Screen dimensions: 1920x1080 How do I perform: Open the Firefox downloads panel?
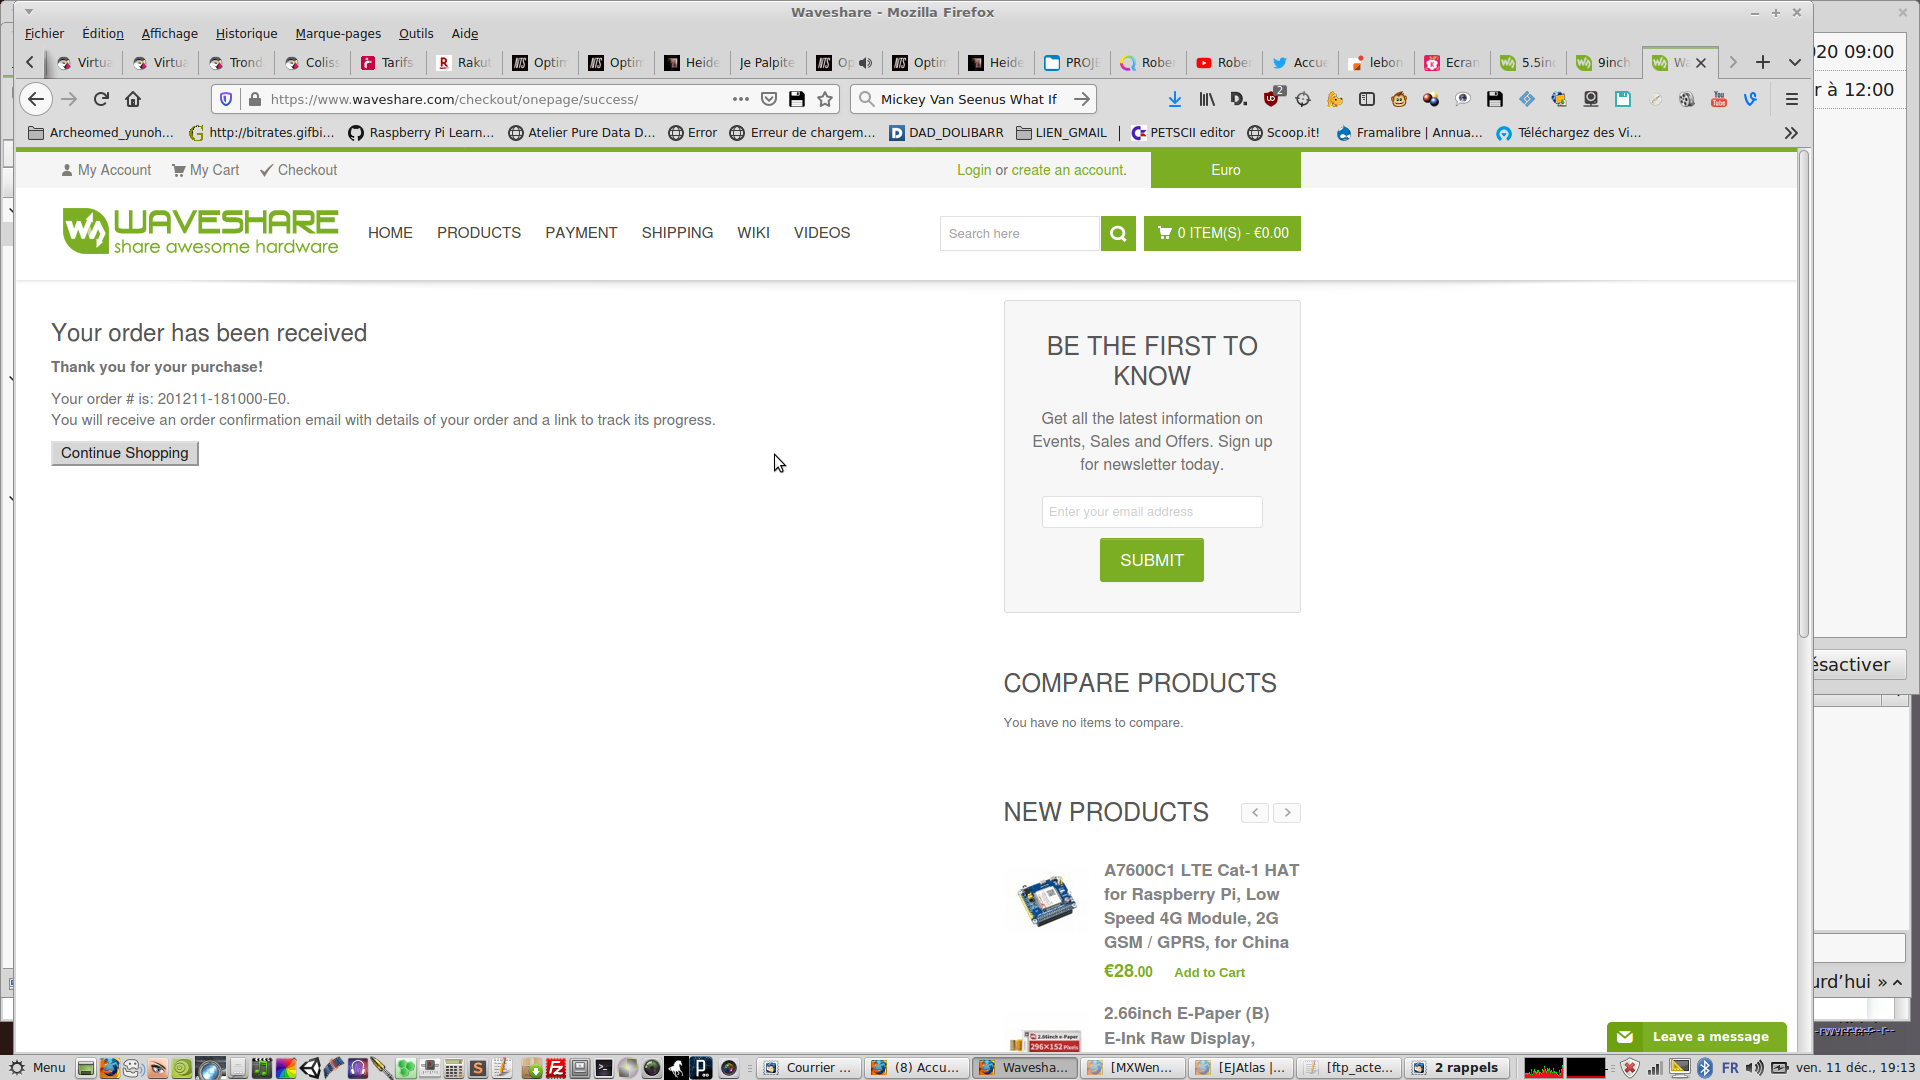1175,99
